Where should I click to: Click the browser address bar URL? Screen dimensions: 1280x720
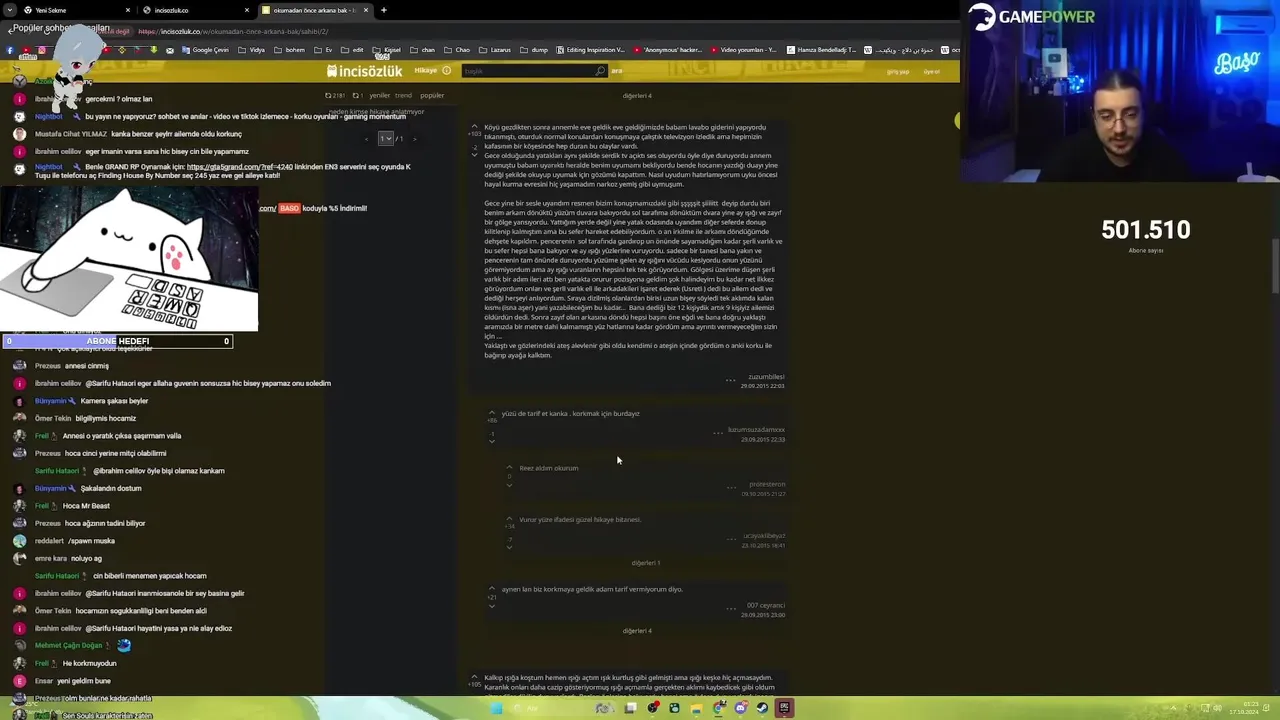click(x=233, y=31)
